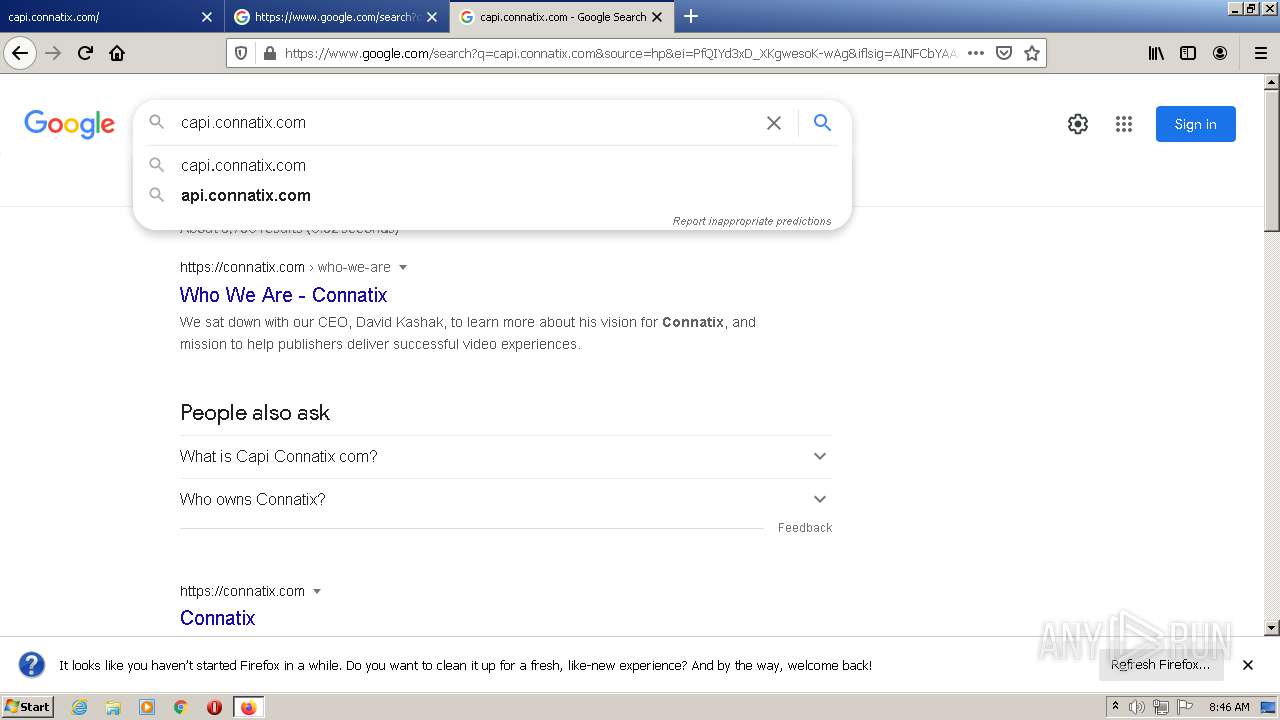Show sidebars icon in toolbar
Screen dimensions: 1280x720
coord(1188,53)
